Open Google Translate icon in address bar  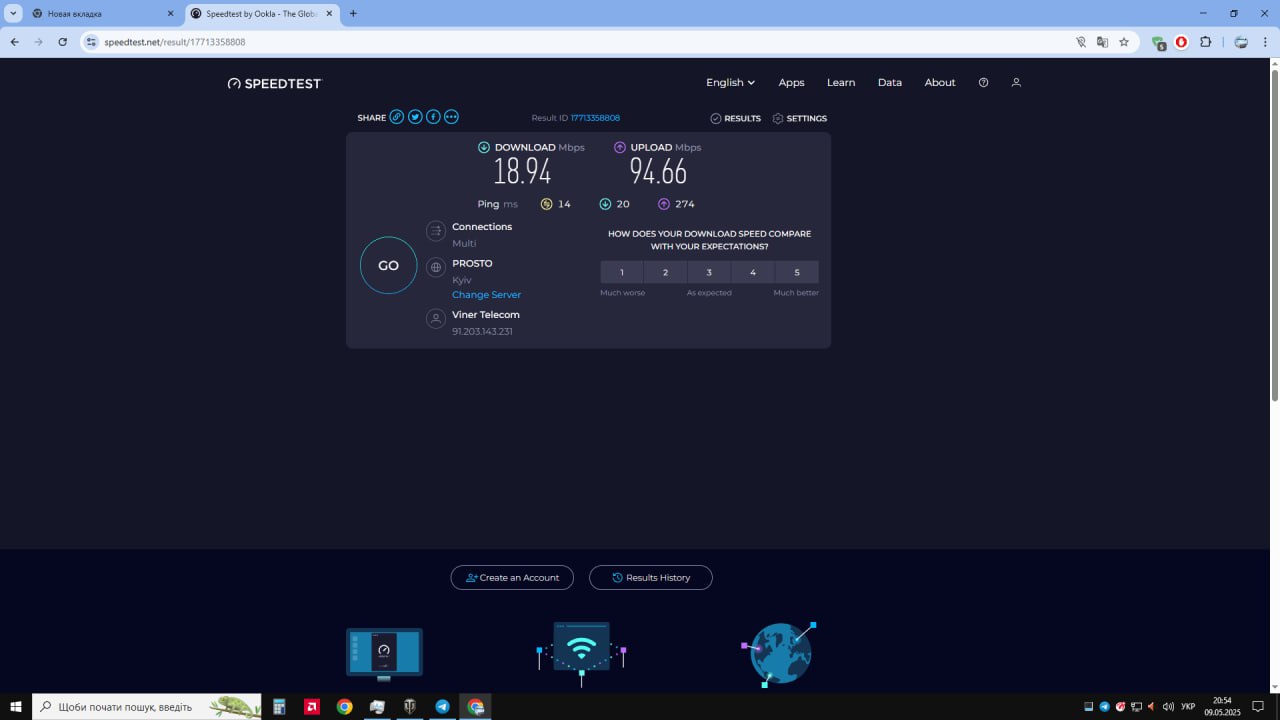click(x=1102, y=42)
